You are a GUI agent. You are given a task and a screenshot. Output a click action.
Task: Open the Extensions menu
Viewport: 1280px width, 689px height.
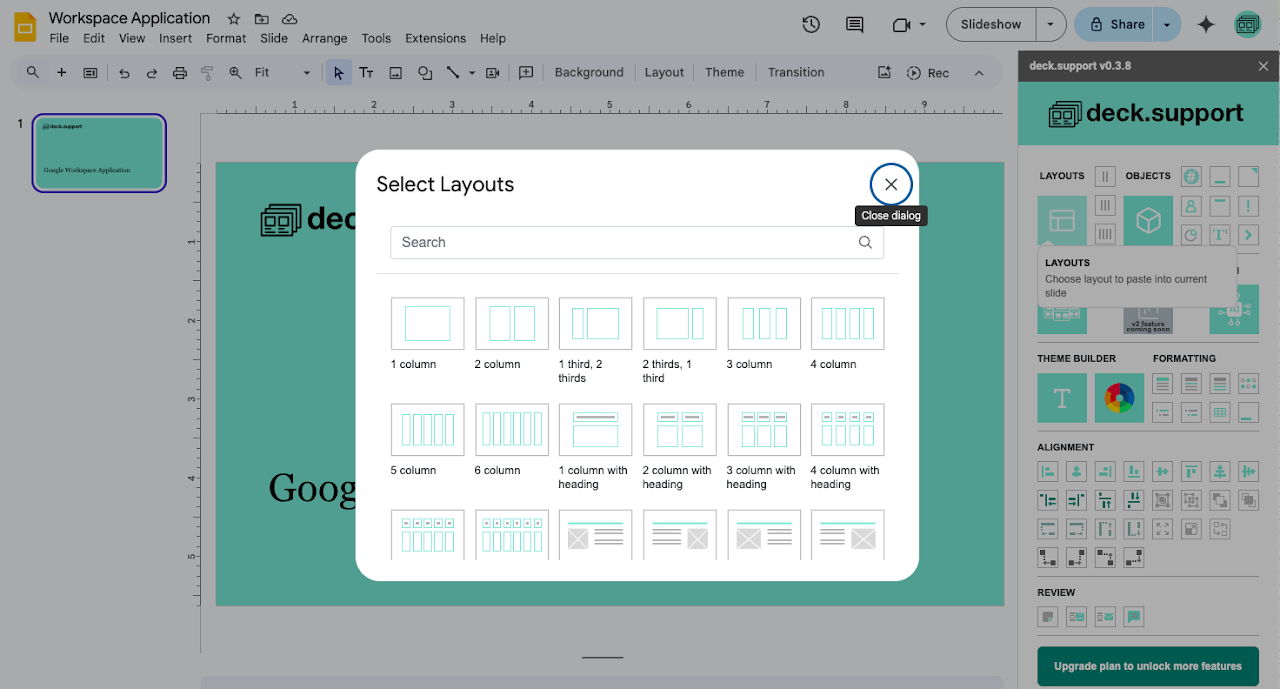(x=435, y=38)
